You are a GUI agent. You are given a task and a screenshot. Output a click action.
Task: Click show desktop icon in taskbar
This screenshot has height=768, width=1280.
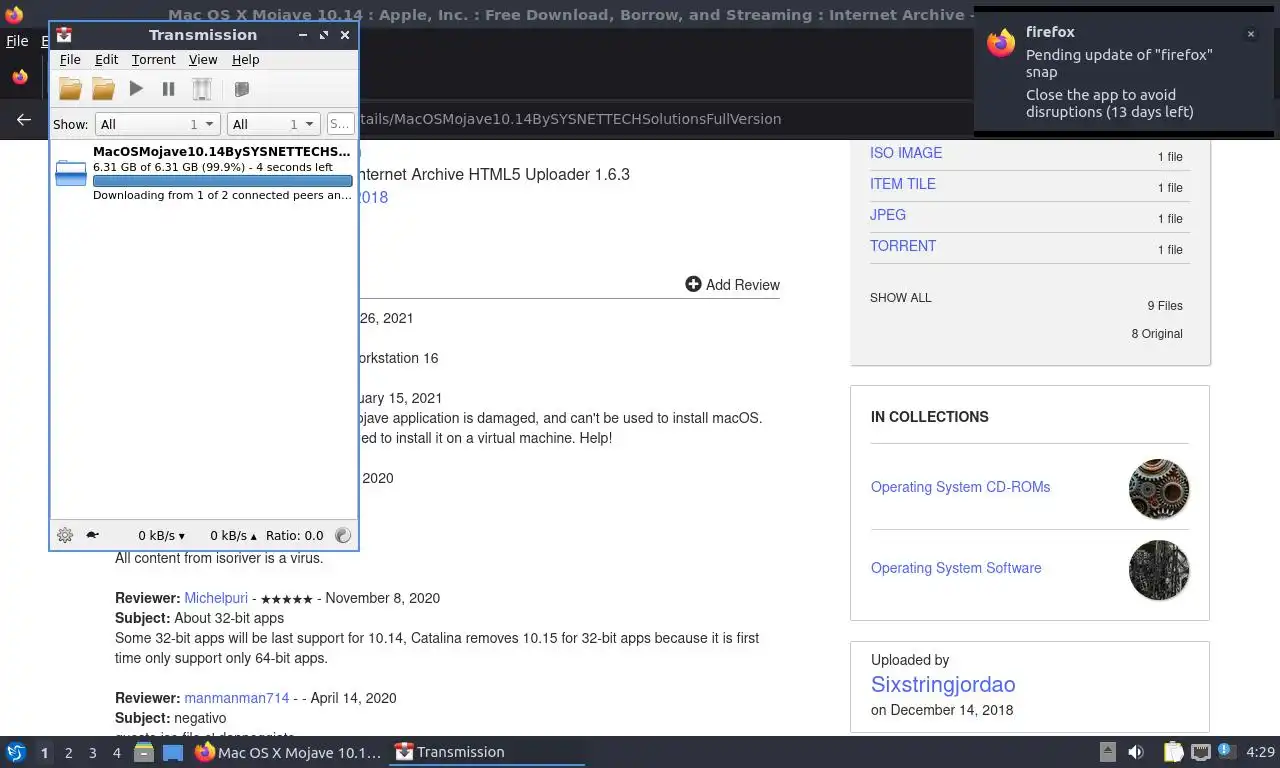point(173,752)
